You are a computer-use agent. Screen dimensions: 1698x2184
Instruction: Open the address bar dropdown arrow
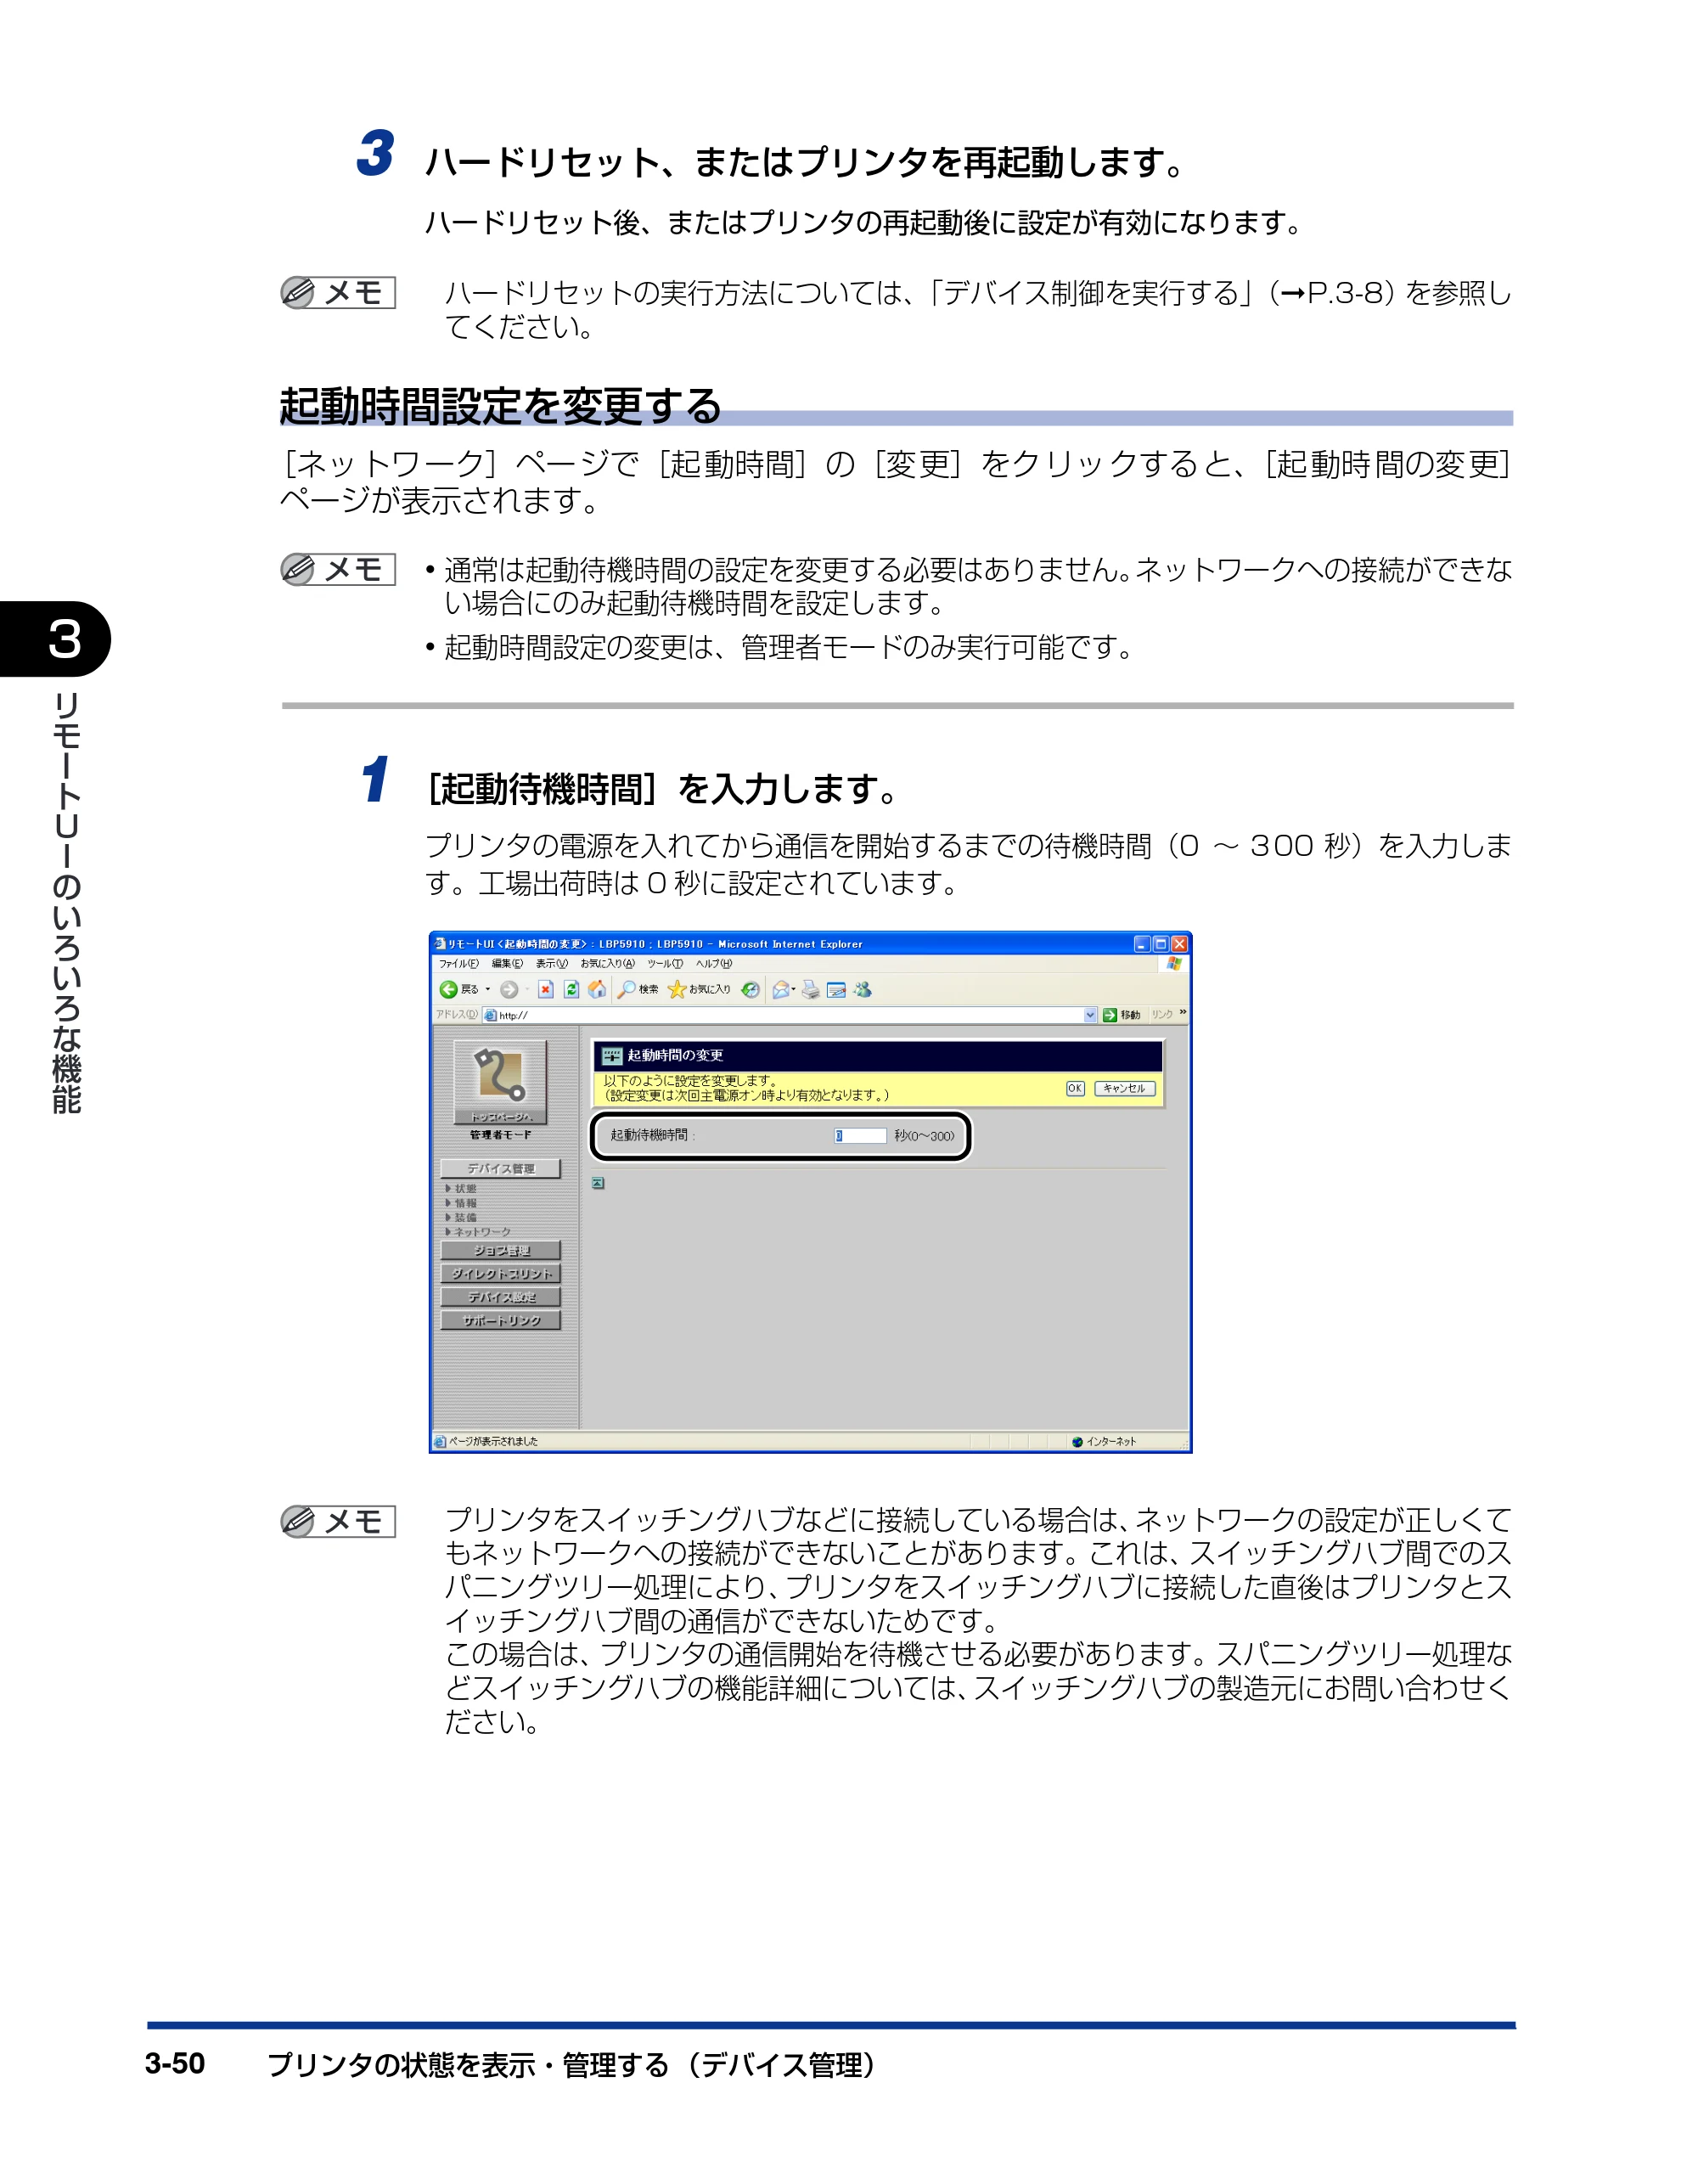pyautogui.click(x=1090, y=1014)
